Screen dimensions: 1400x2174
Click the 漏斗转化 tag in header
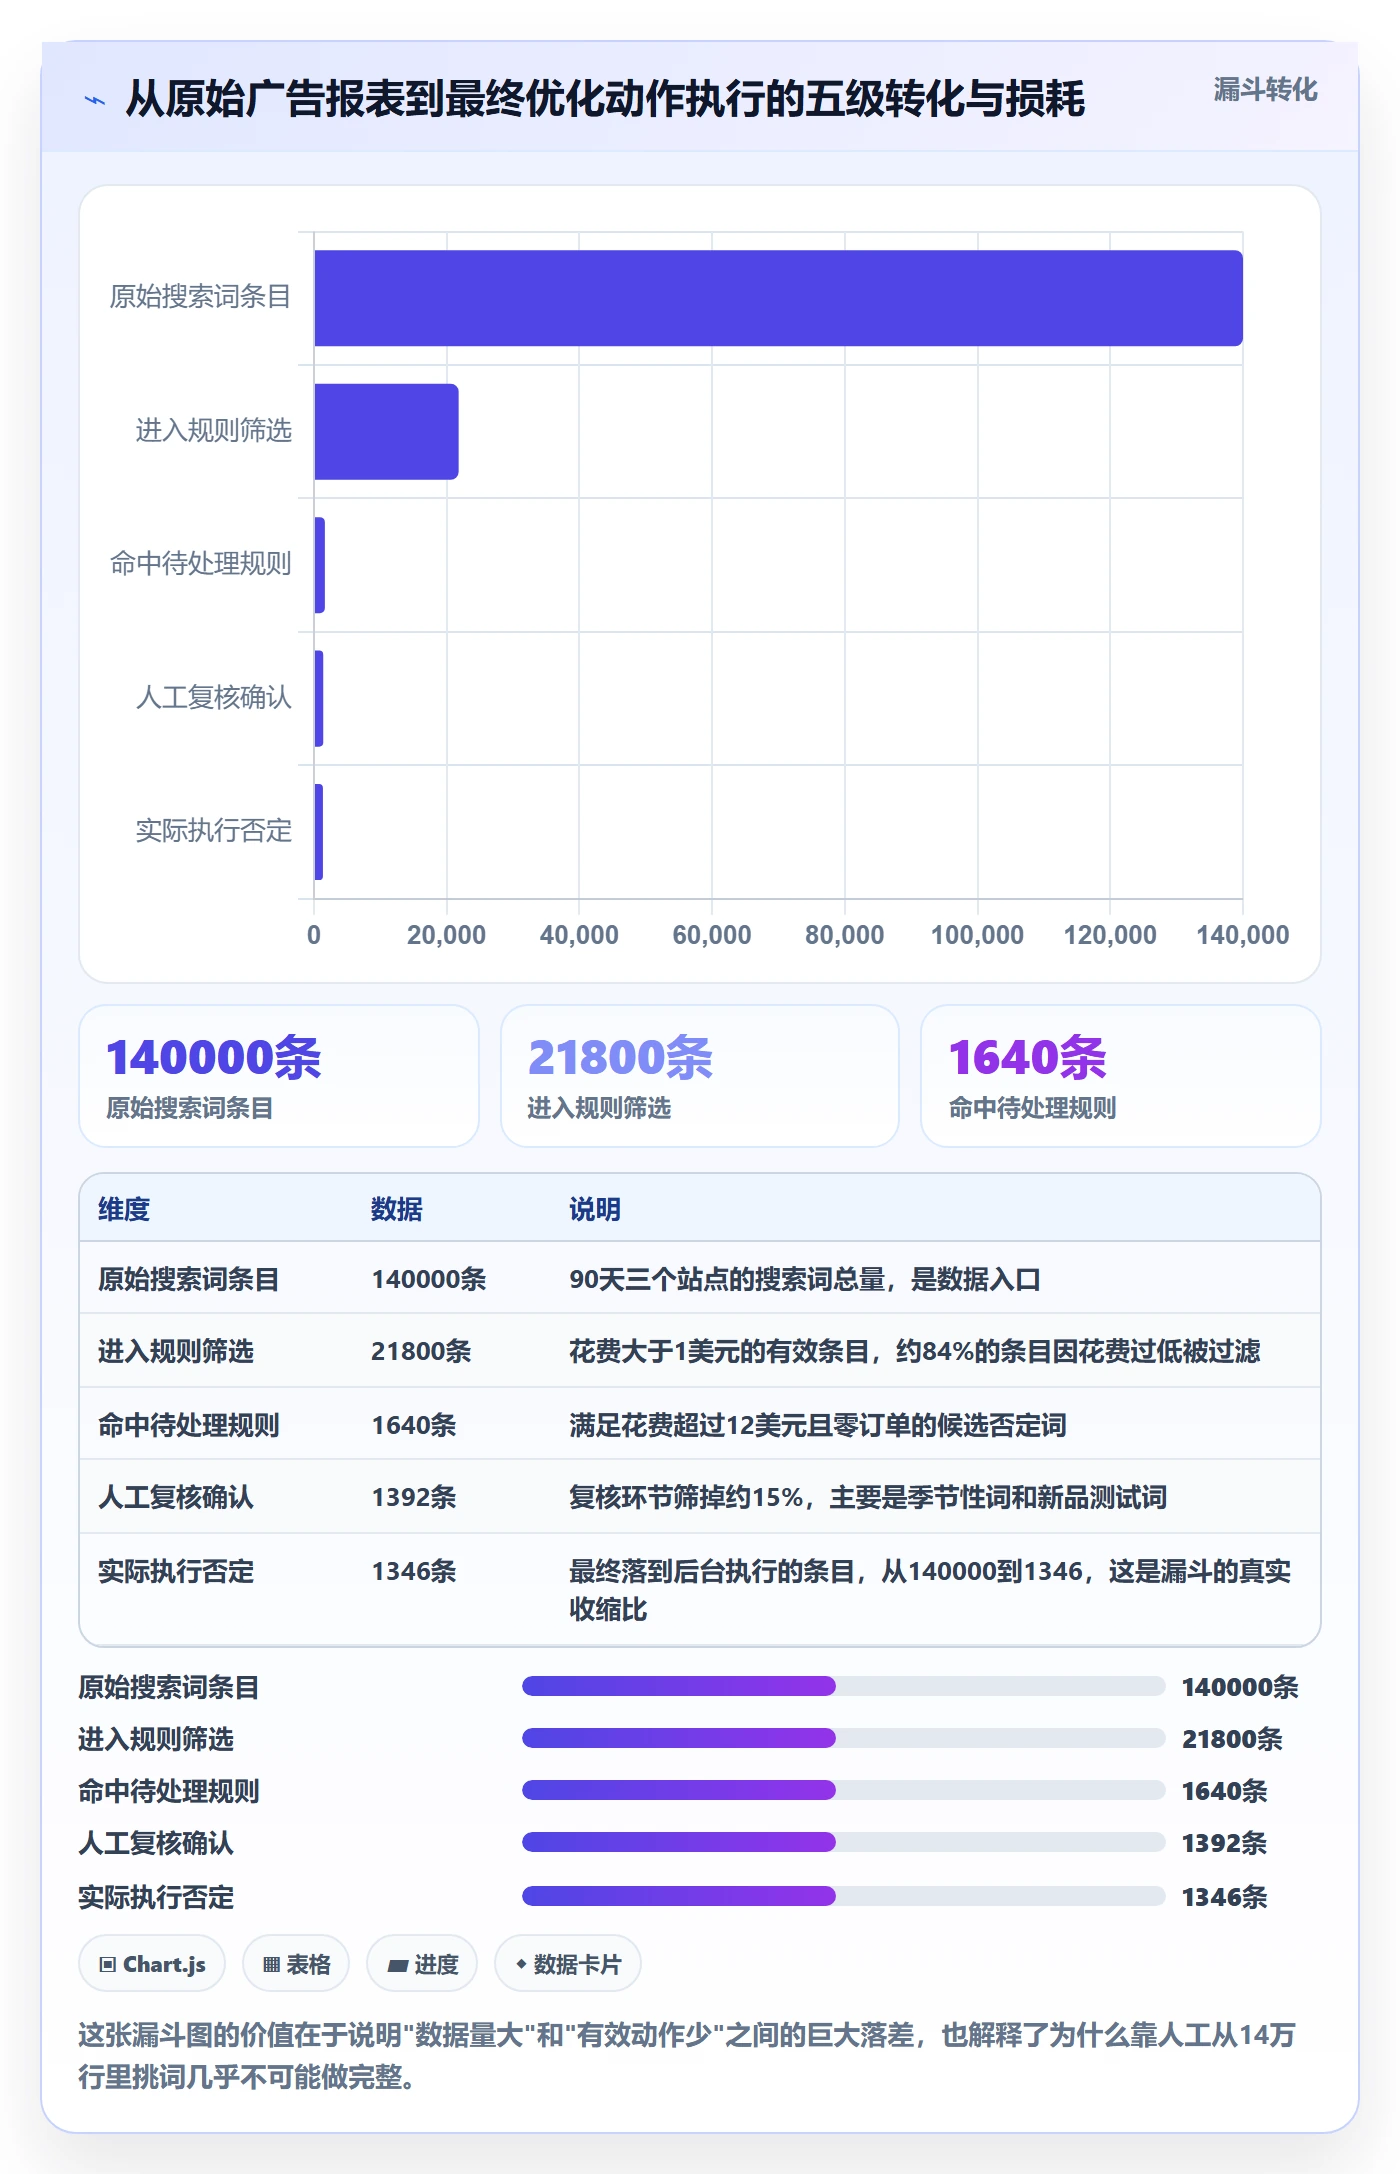tap(1265, 90)
